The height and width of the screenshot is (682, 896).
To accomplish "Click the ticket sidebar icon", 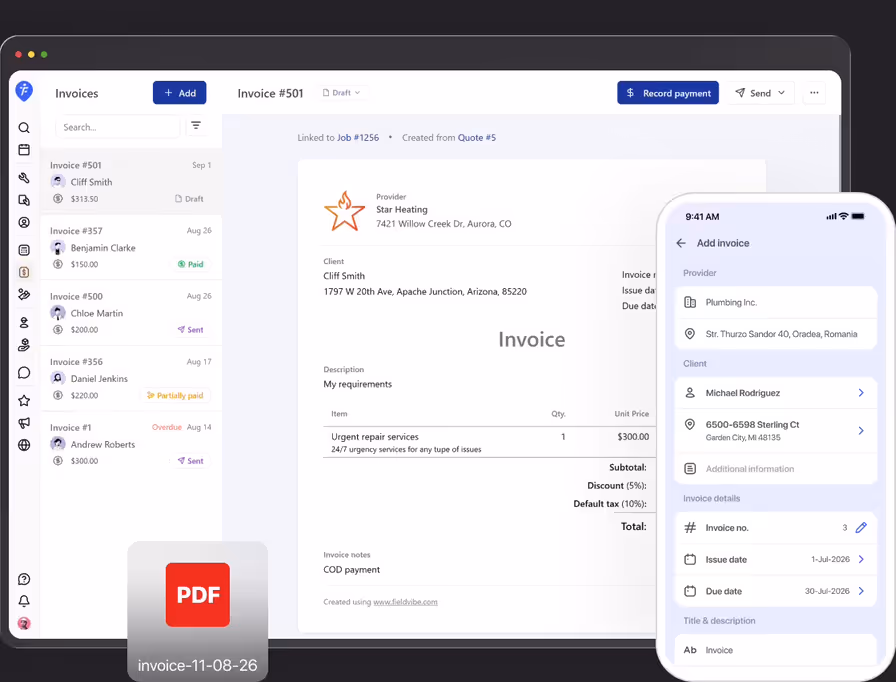I will tap(24, 294).
